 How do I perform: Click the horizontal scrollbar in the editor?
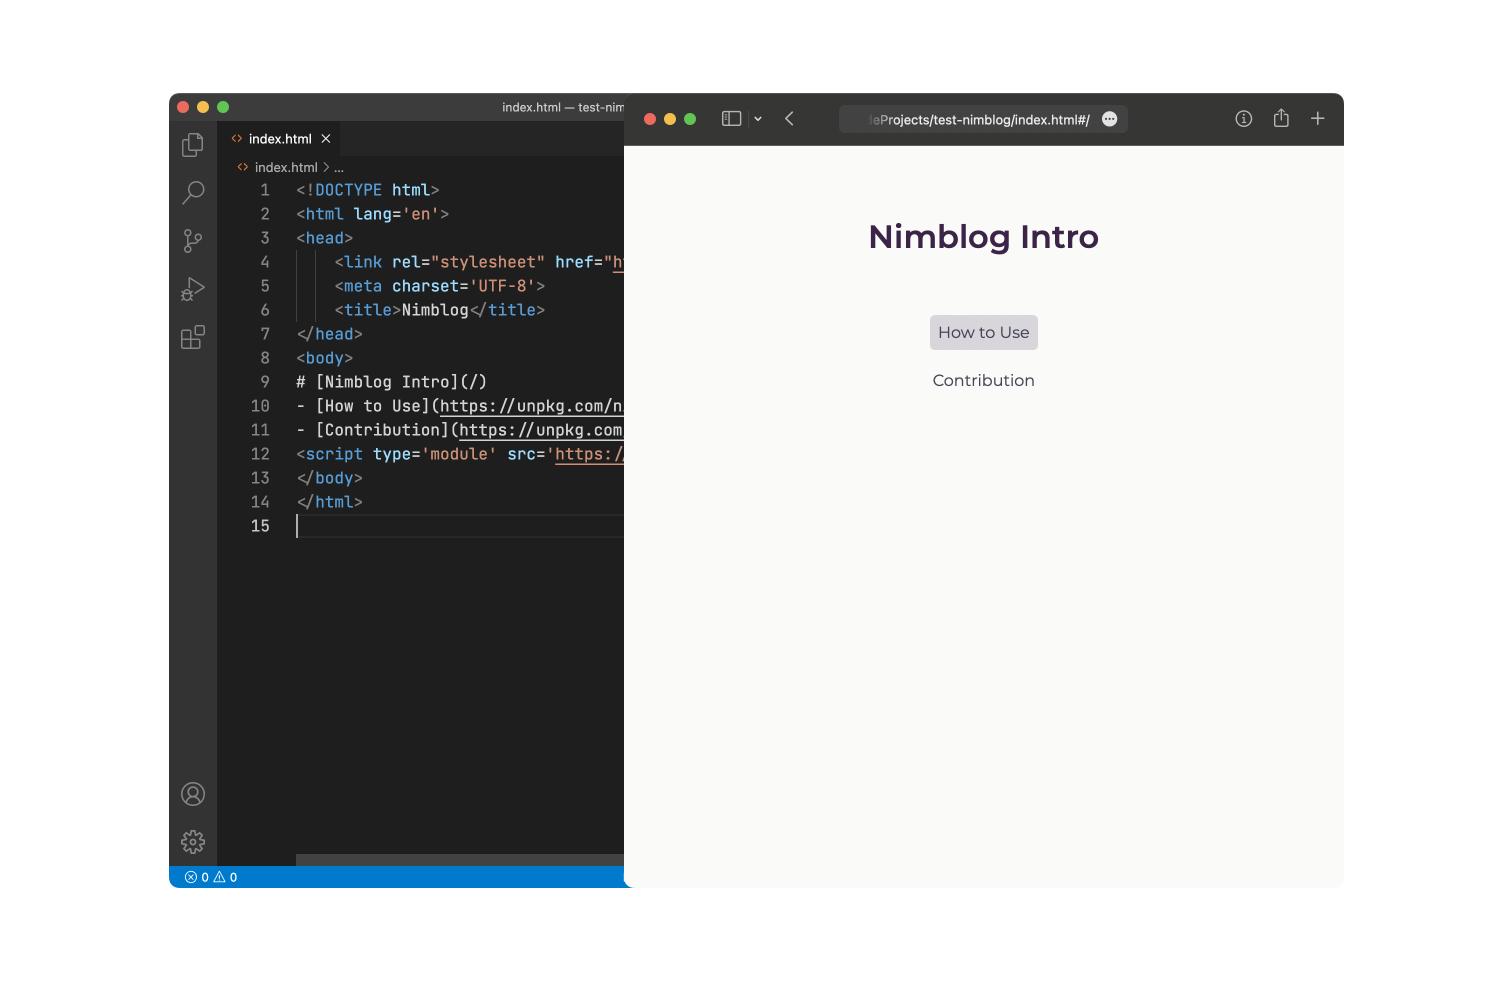460,860
